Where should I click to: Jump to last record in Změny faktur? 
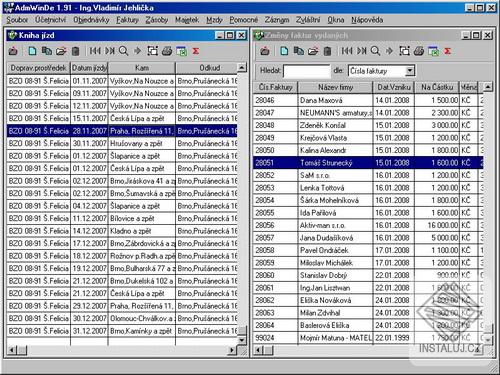(362, 51)
